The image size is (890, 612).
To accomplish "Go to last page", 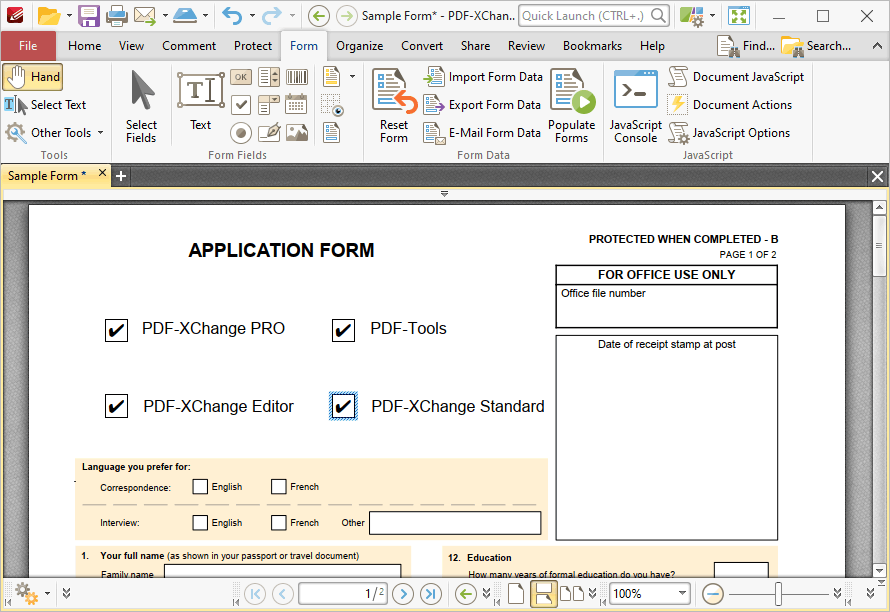I will [x=431, y=594].
